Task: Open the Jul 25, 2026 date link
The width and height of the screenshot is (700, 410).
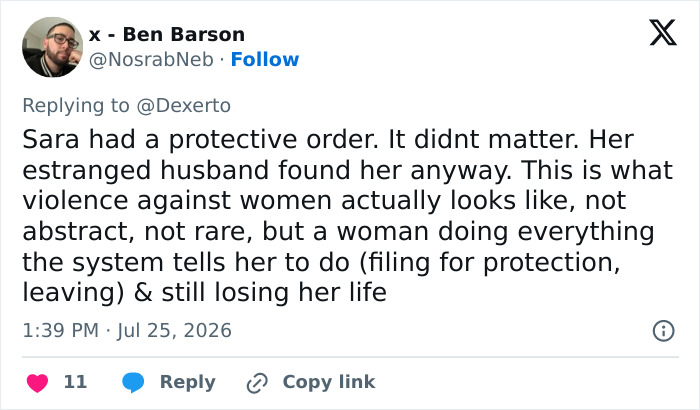Action: point(175,331)
